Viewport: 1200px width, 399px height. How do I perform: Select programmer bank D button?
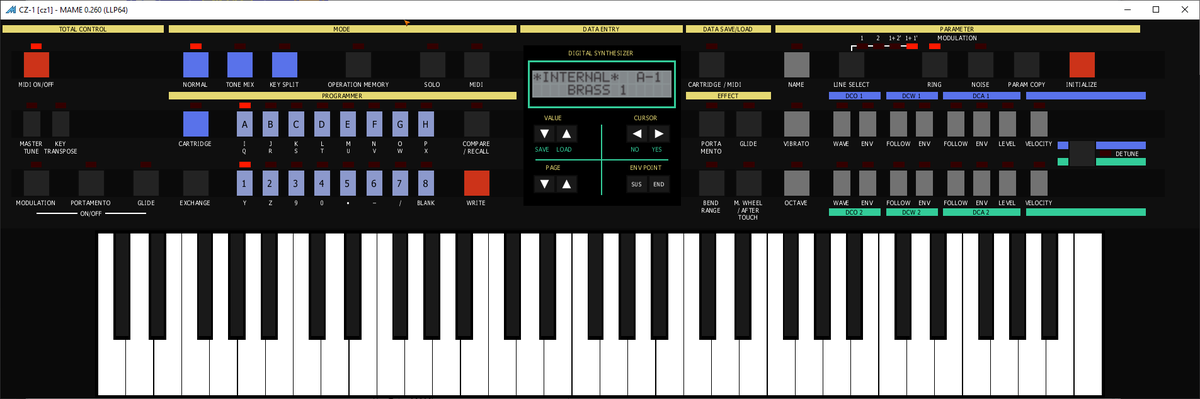click(321, 124)
